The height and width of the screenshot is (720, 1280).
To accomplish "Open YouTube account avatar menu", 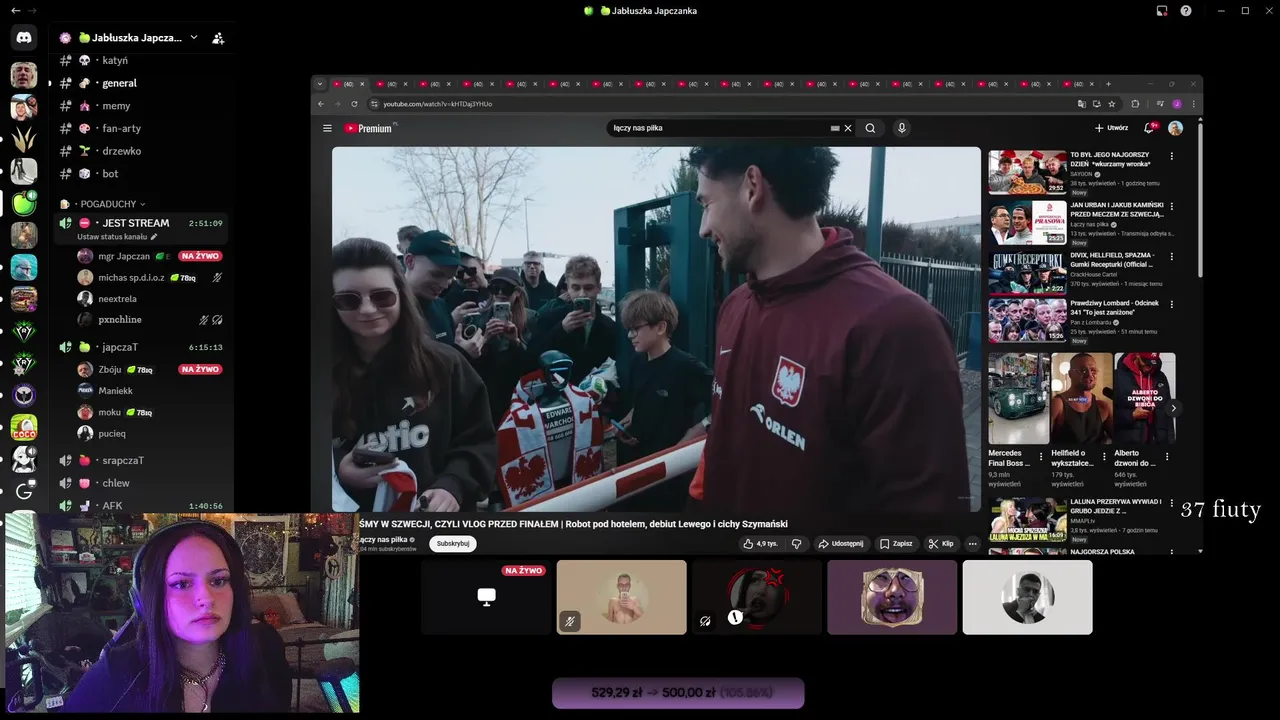I will point(1176,128).
